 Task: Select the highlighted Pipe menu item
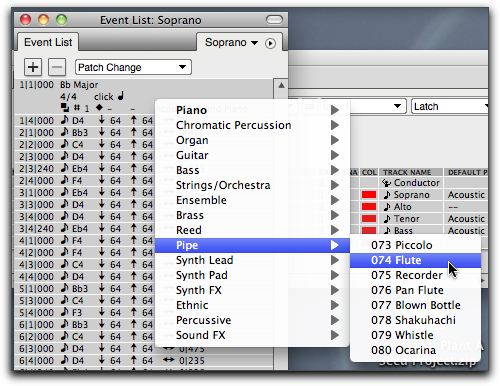tap(252, 245)
